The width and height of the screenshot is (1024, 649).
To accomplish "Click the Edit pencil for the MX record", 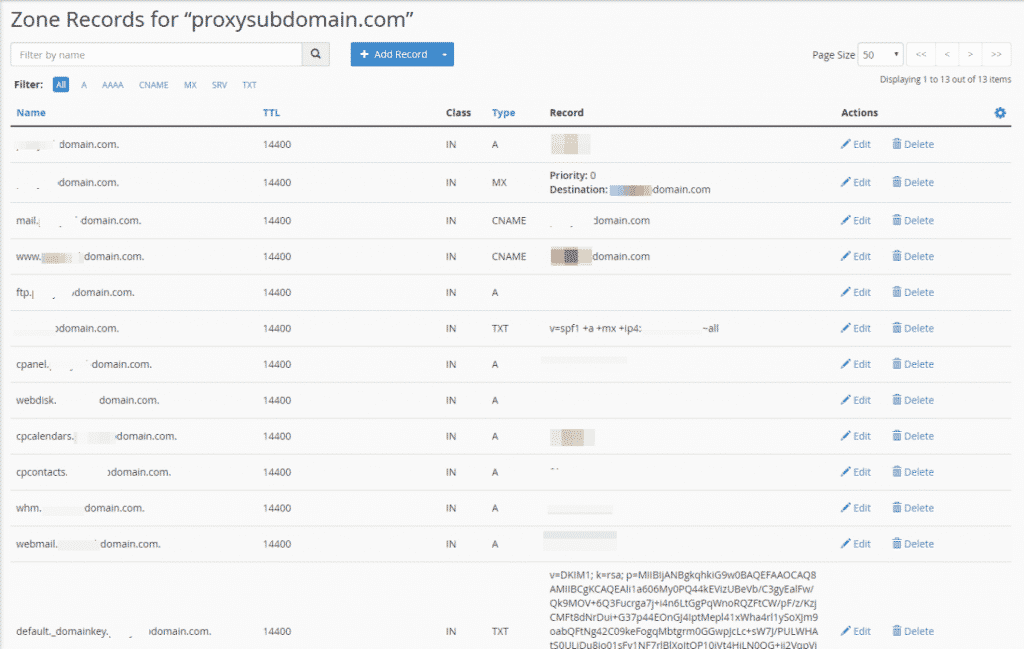I will click(x=855, y=183).
